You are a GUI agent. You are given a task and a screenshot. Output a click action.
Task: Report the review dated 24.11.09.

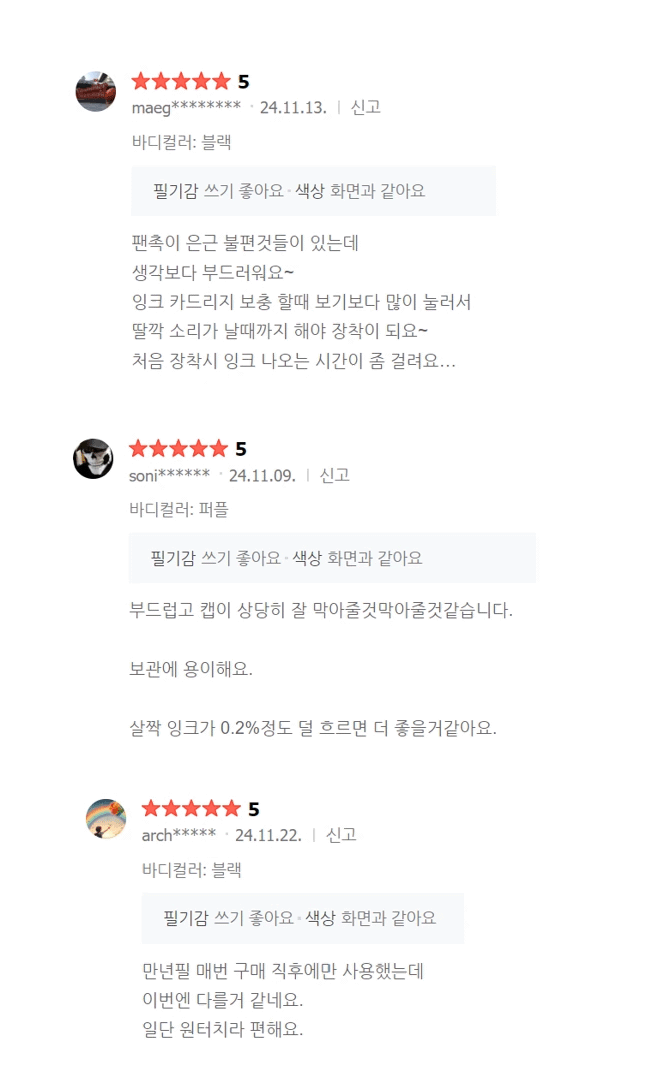click(x=334, y=475)
